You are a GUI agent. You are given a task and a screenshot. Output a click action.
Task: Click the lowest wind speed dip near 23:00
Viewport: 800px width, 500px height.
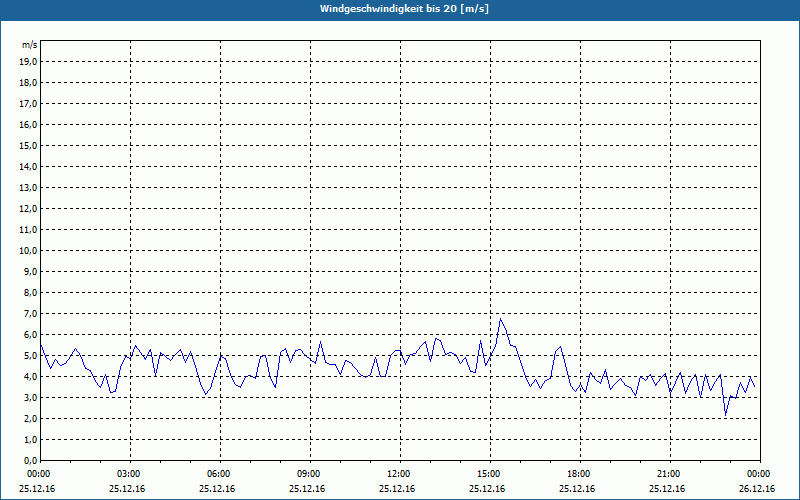click(726, 415)
